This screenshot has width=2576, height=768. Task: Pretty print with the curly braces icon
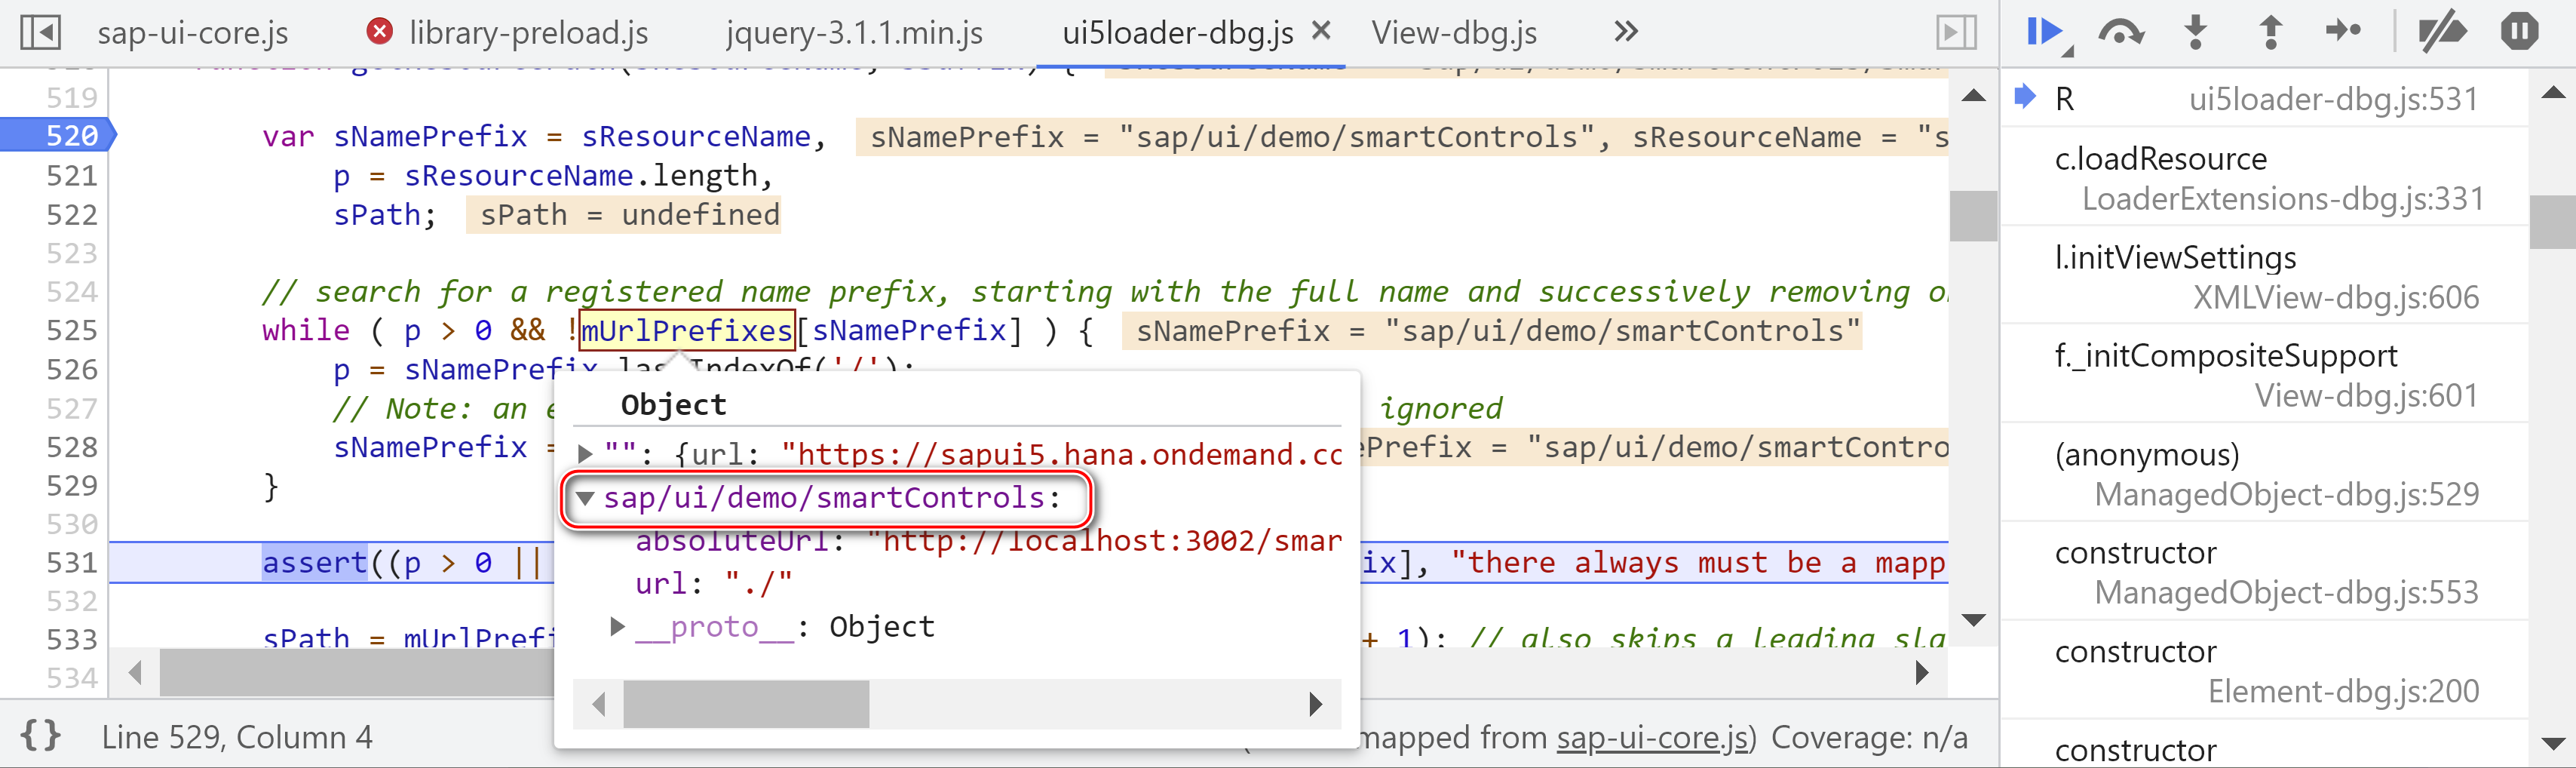41,736
